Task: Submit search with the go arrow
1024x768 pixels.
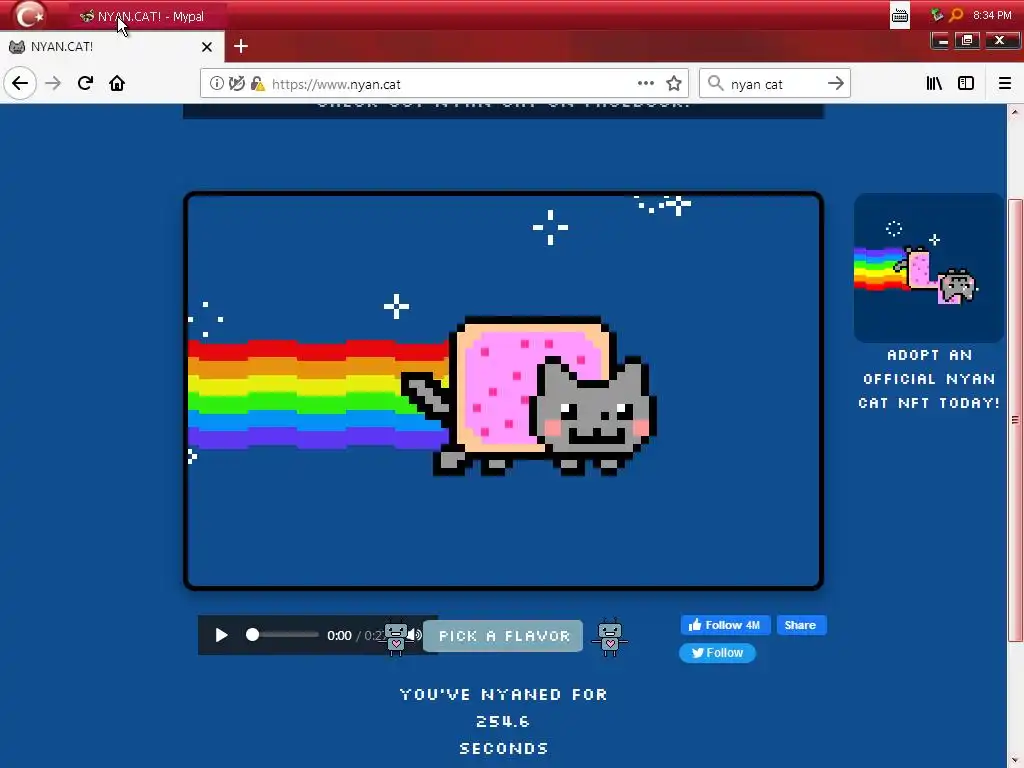Action: [x=835, y=84]
